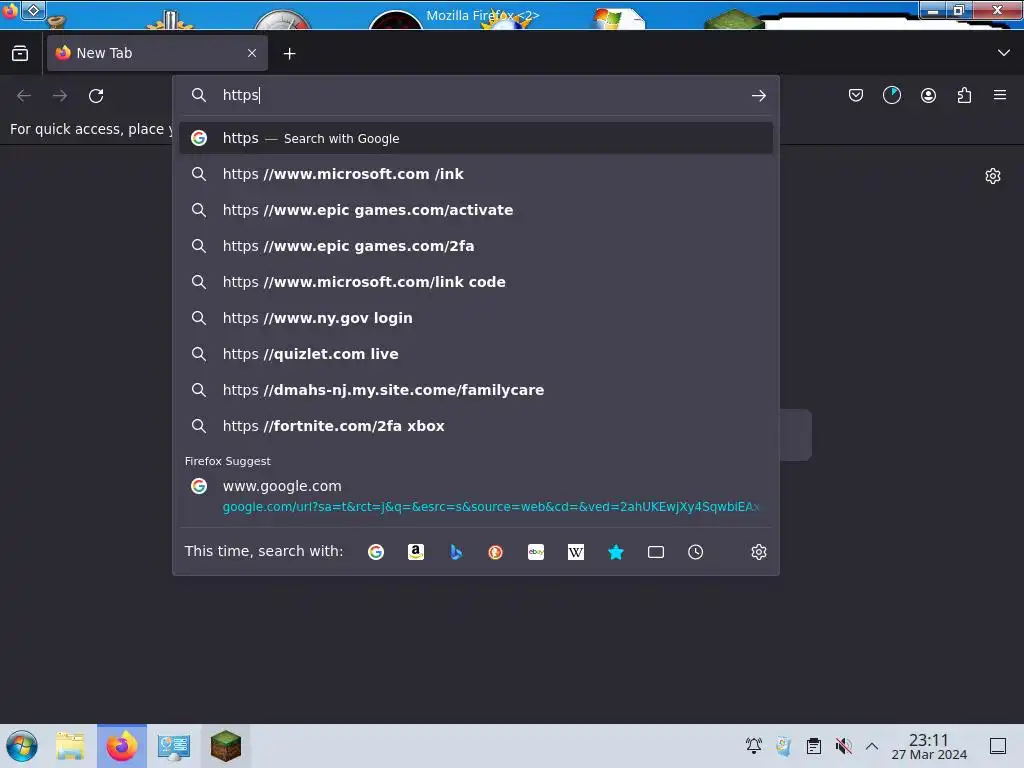
Task: Open the Save to Pocket icon
Action: pyautogui.click(x=856, y=96)
